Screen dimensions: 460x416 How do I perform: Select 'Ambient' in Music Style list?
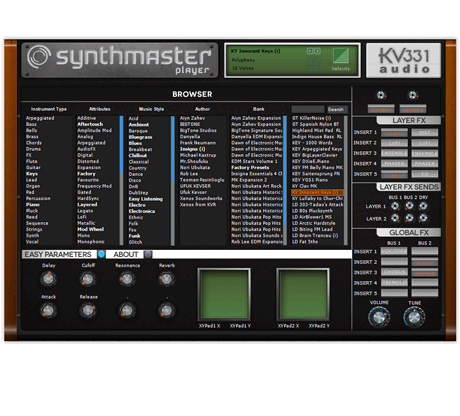tap(139, 125)
